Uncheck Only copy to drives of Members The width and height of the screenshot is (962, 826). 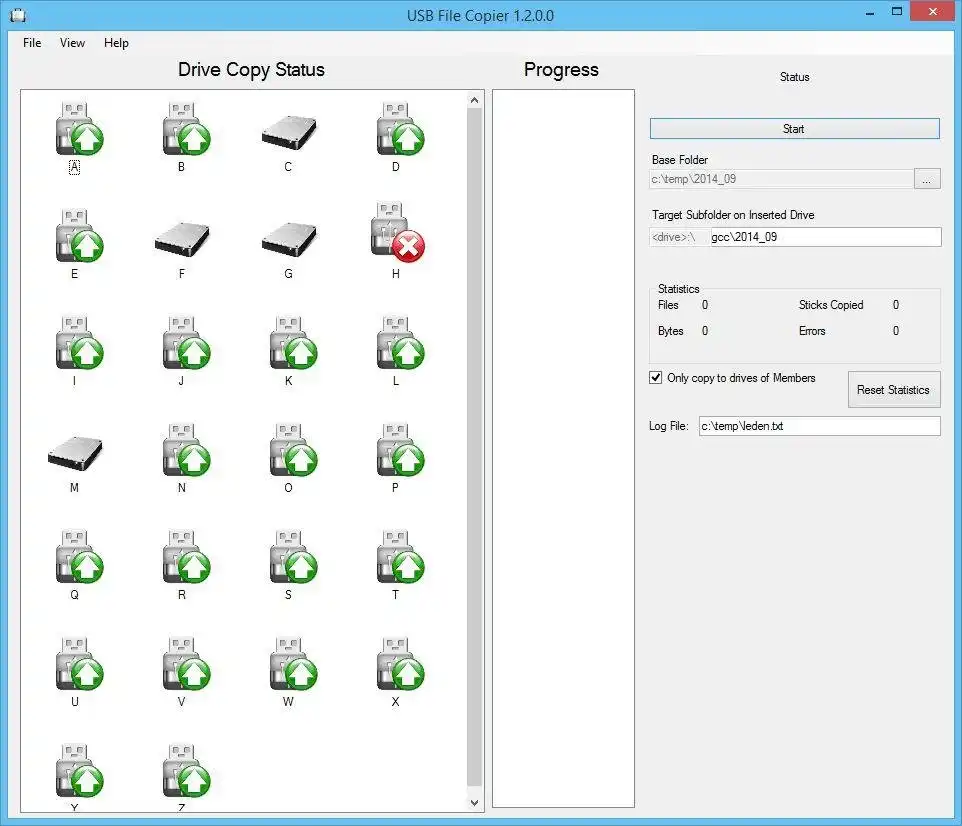(x=656, y=377)
